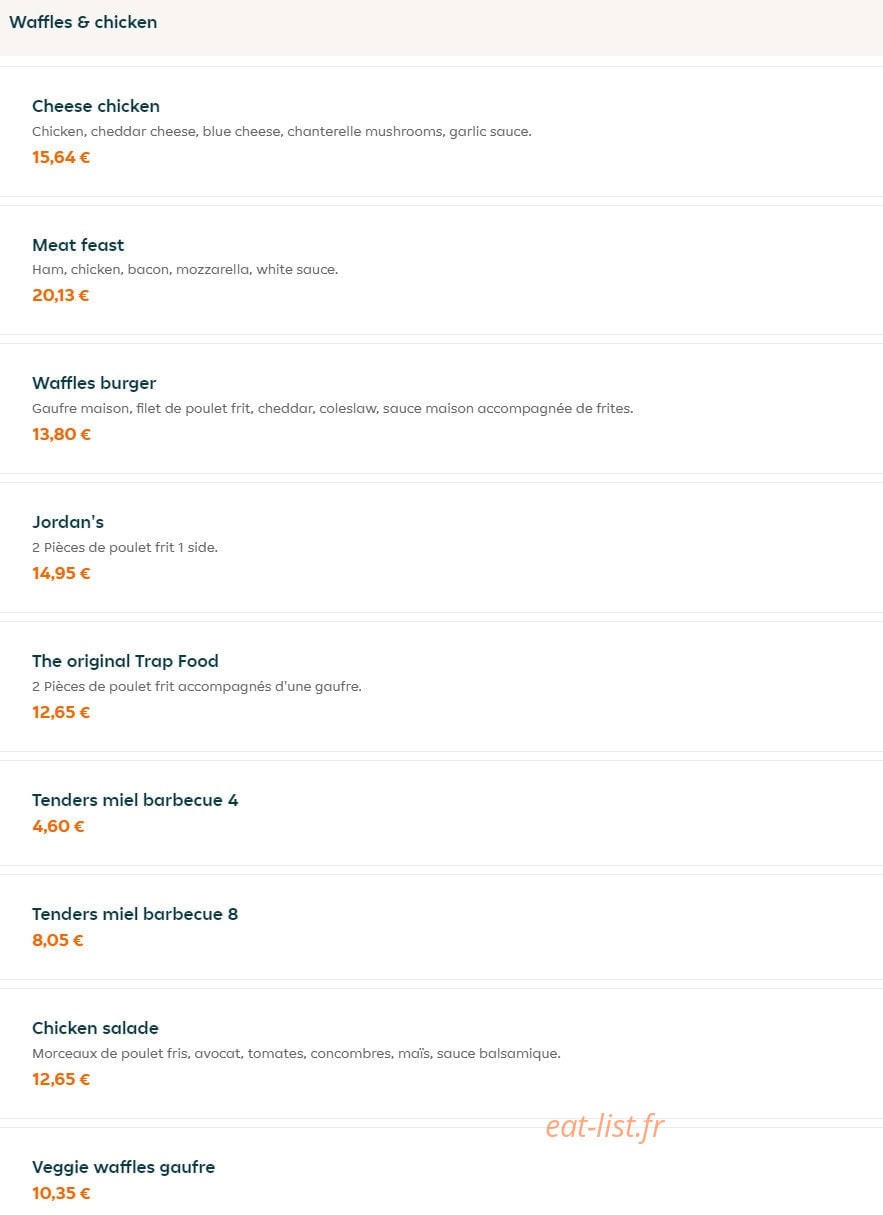
Task: Click the eat-list.fr watermark
Action: point(605,1127)
